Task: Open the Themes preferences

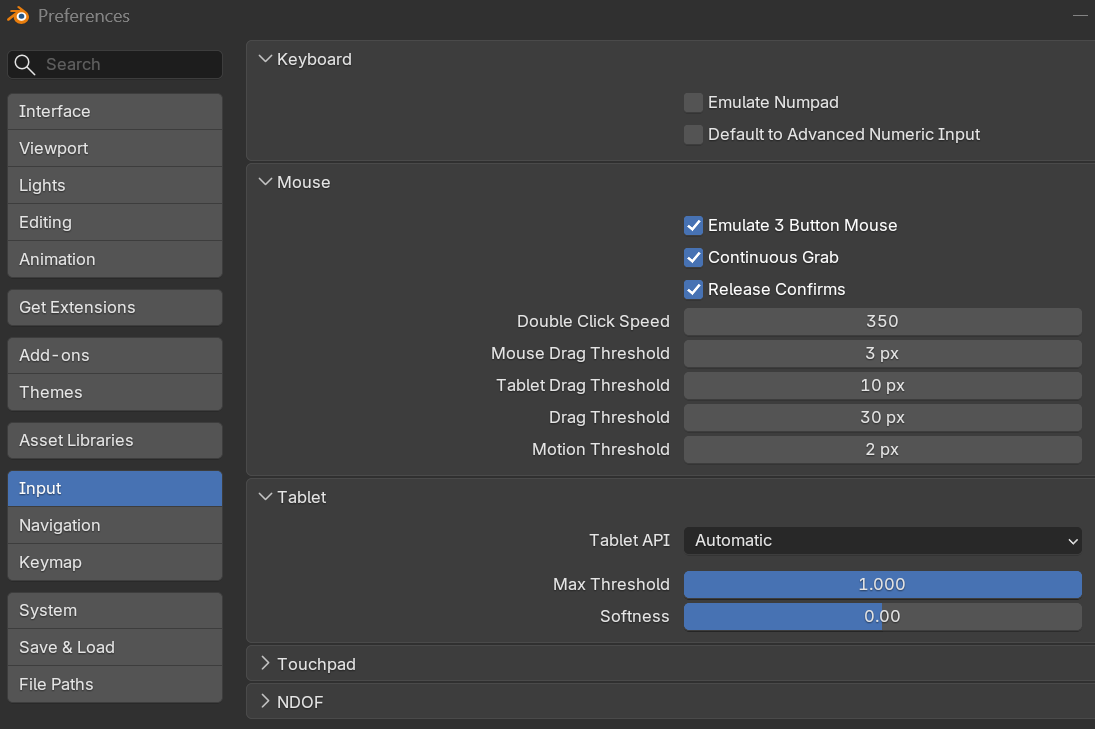Action: [115, 392]
